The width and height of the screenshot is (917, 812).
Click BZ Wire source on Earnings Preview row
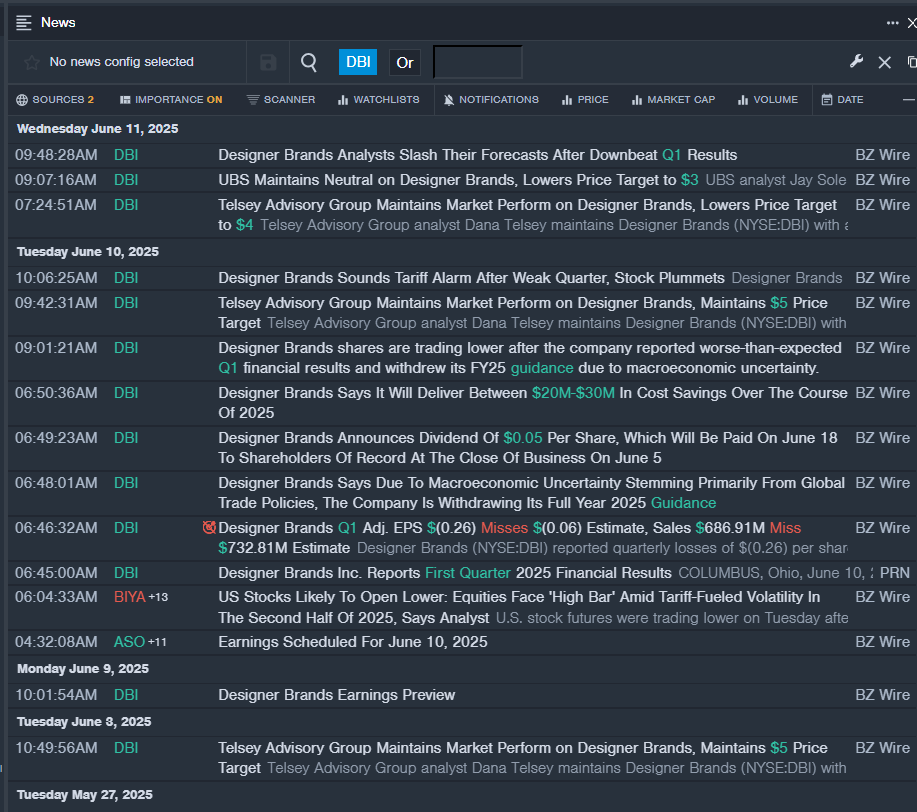(882, 695)
